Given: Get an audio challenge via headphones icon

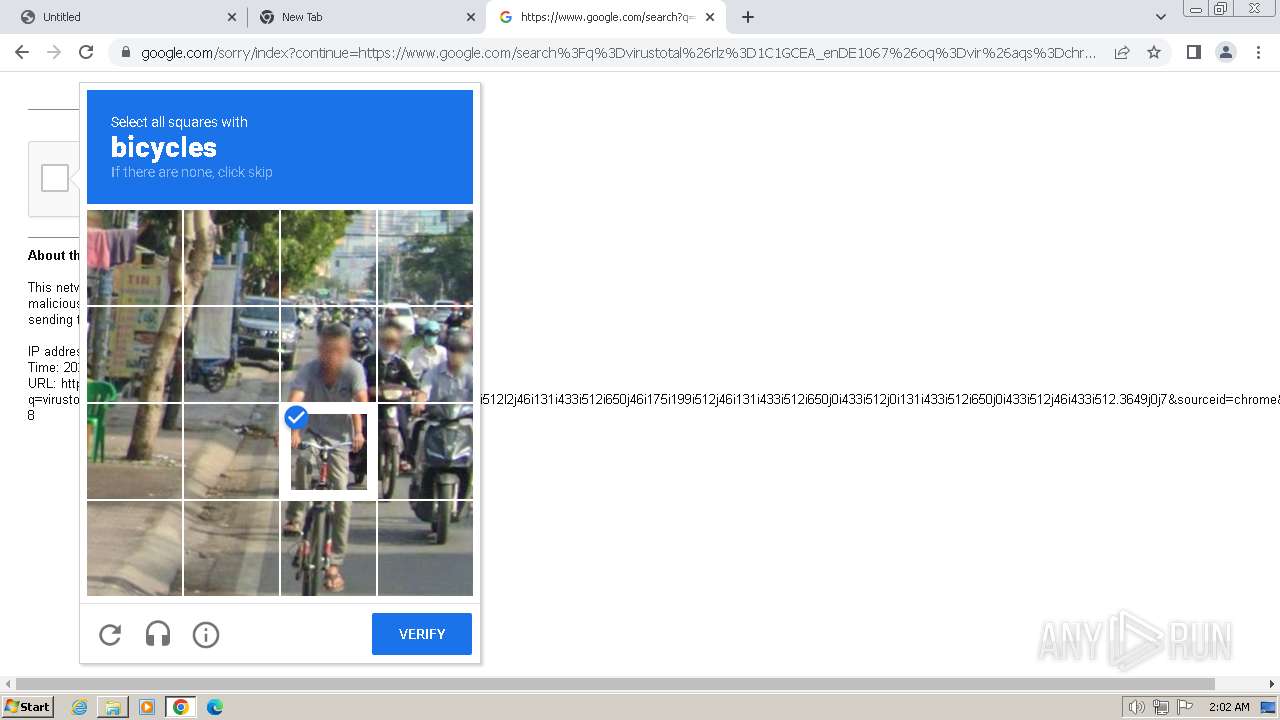Looking at the screenshot, I should coord(158,634).
